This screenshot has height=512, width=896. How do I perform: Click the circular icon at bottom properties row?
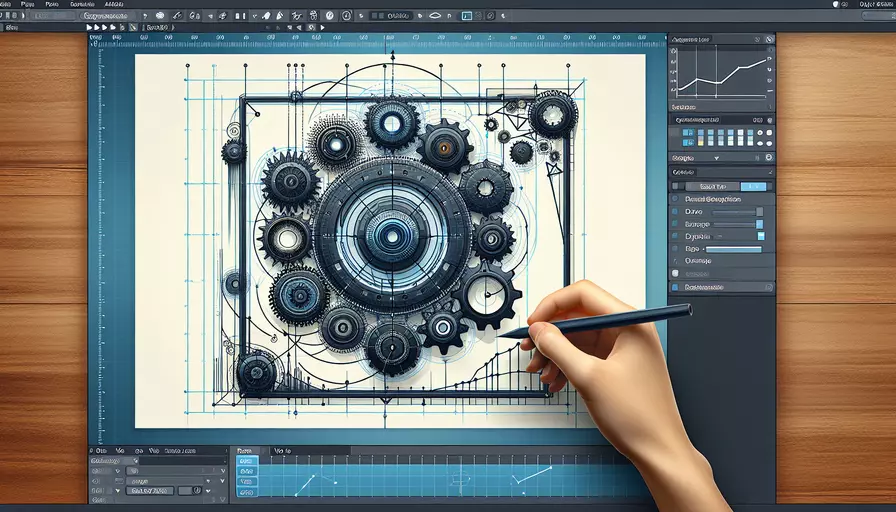(x=769, y=287)
